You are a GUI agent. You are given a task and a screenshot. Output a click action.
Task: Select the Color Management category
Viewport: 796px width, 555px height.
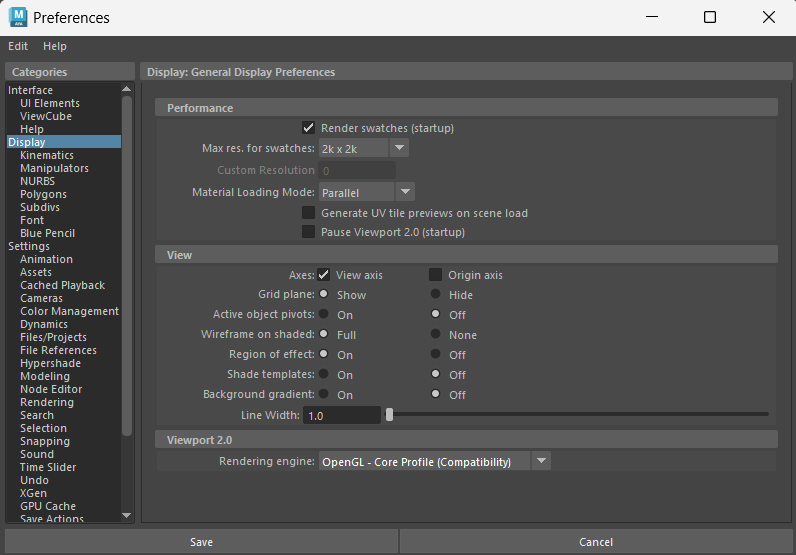click(70, 311)
